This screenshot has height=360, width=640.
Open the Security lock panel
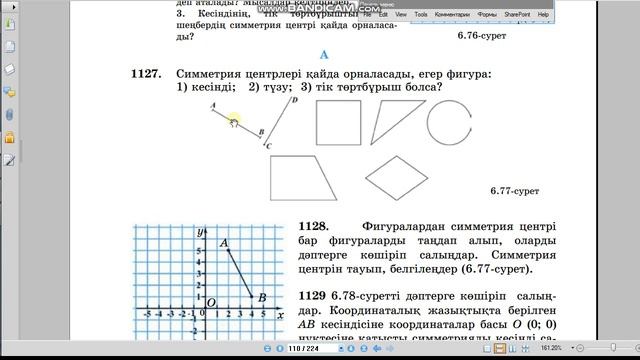[10, 138]
